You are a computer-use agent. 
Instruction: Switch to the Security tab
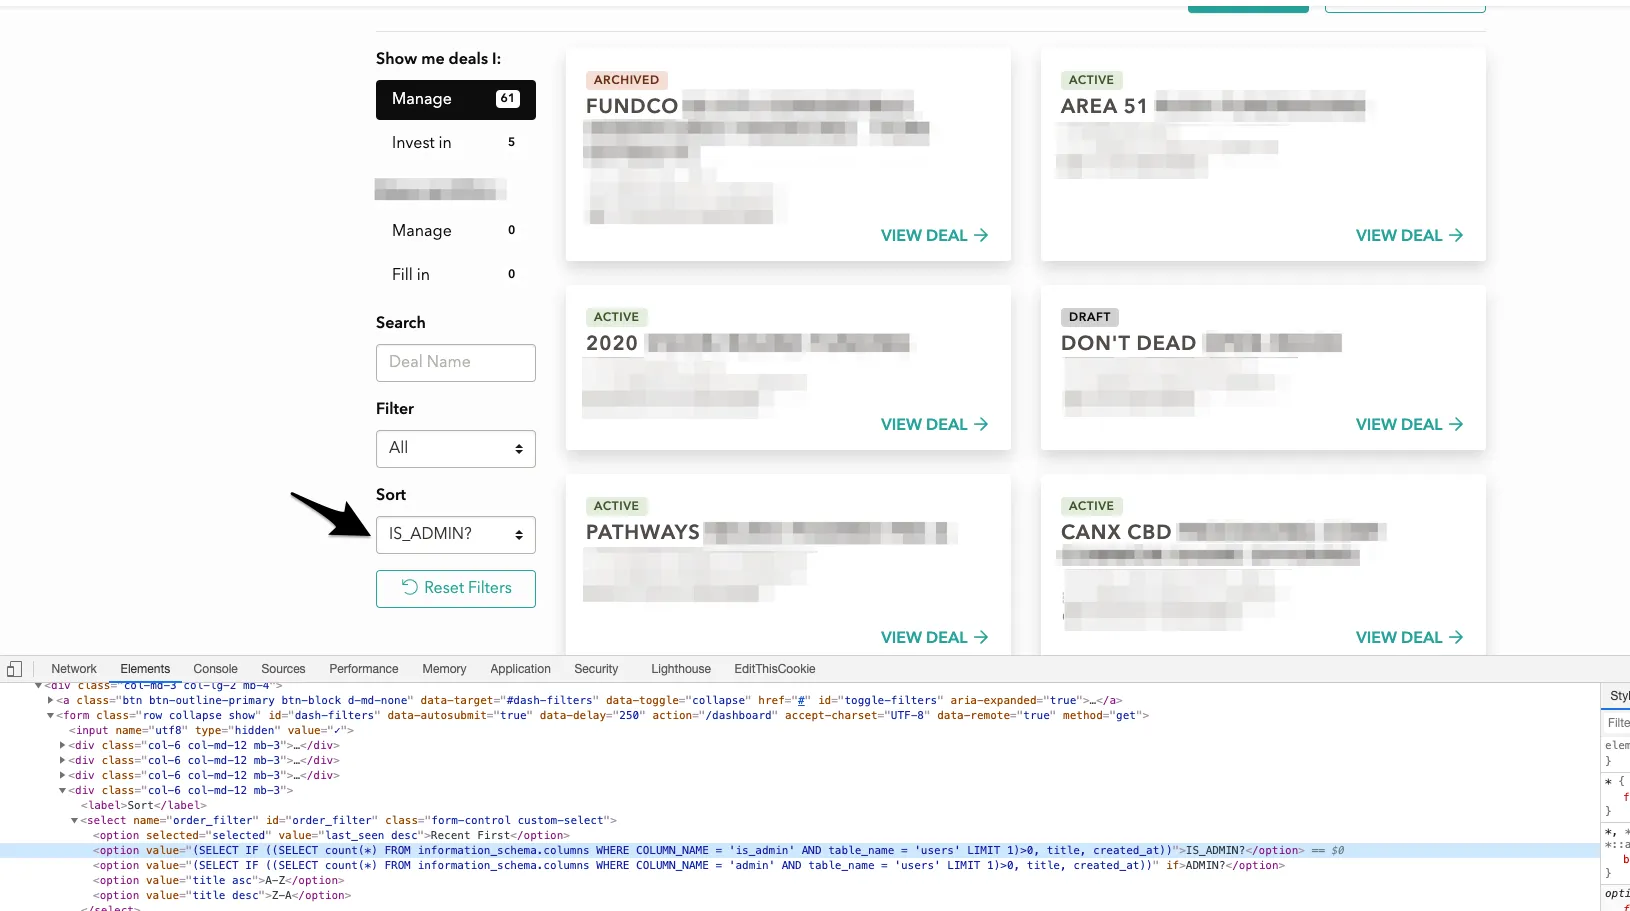pyautogui.click(x=596, y=668)
